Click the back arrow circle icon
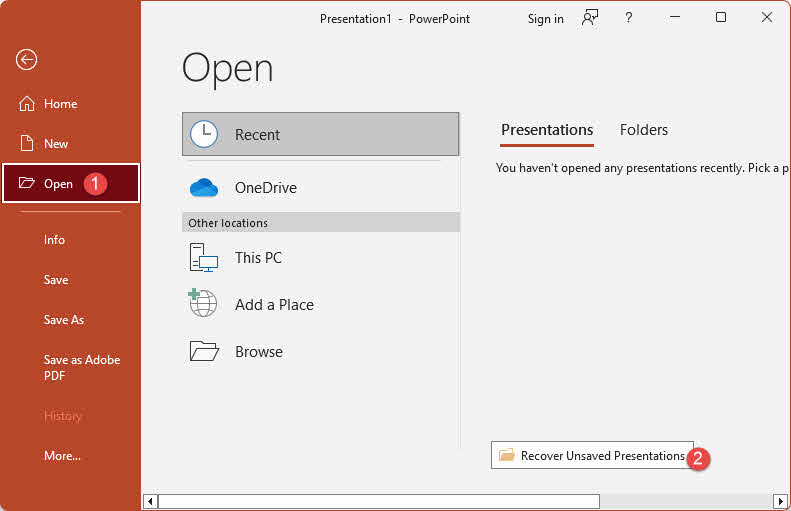This screenshot has width=791, height=511. pos(26,60)
